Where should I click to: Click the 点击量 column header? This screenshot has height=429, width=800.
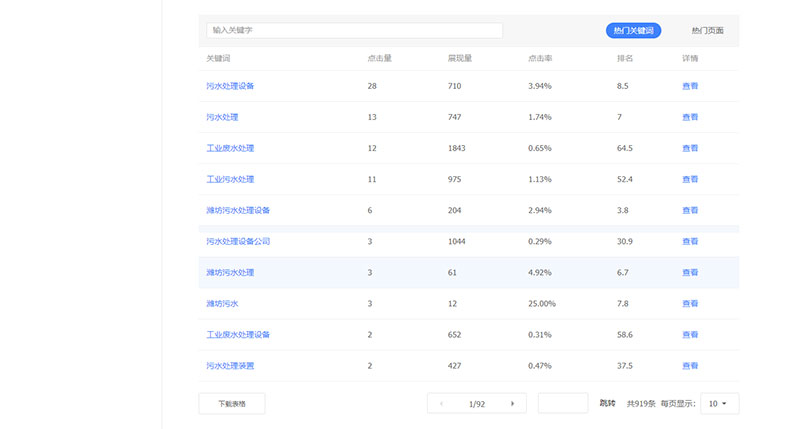tap(379, 58)
